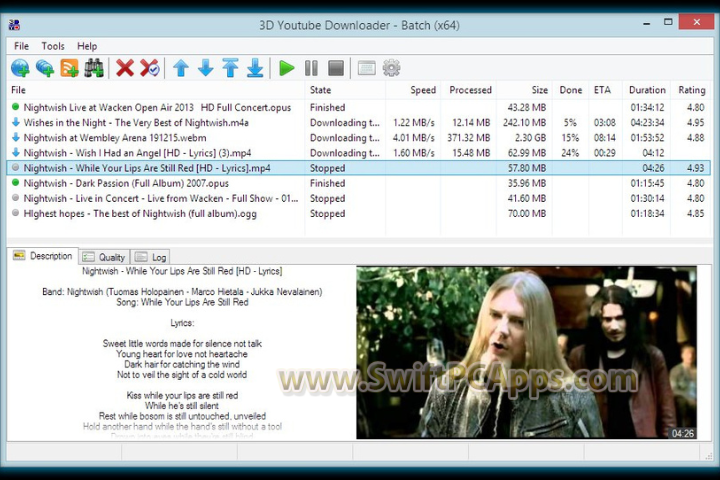Viewport: 720px width, 480px height.
Task: Click the orange RSS feed add icon
Action: tap(69, 68)
